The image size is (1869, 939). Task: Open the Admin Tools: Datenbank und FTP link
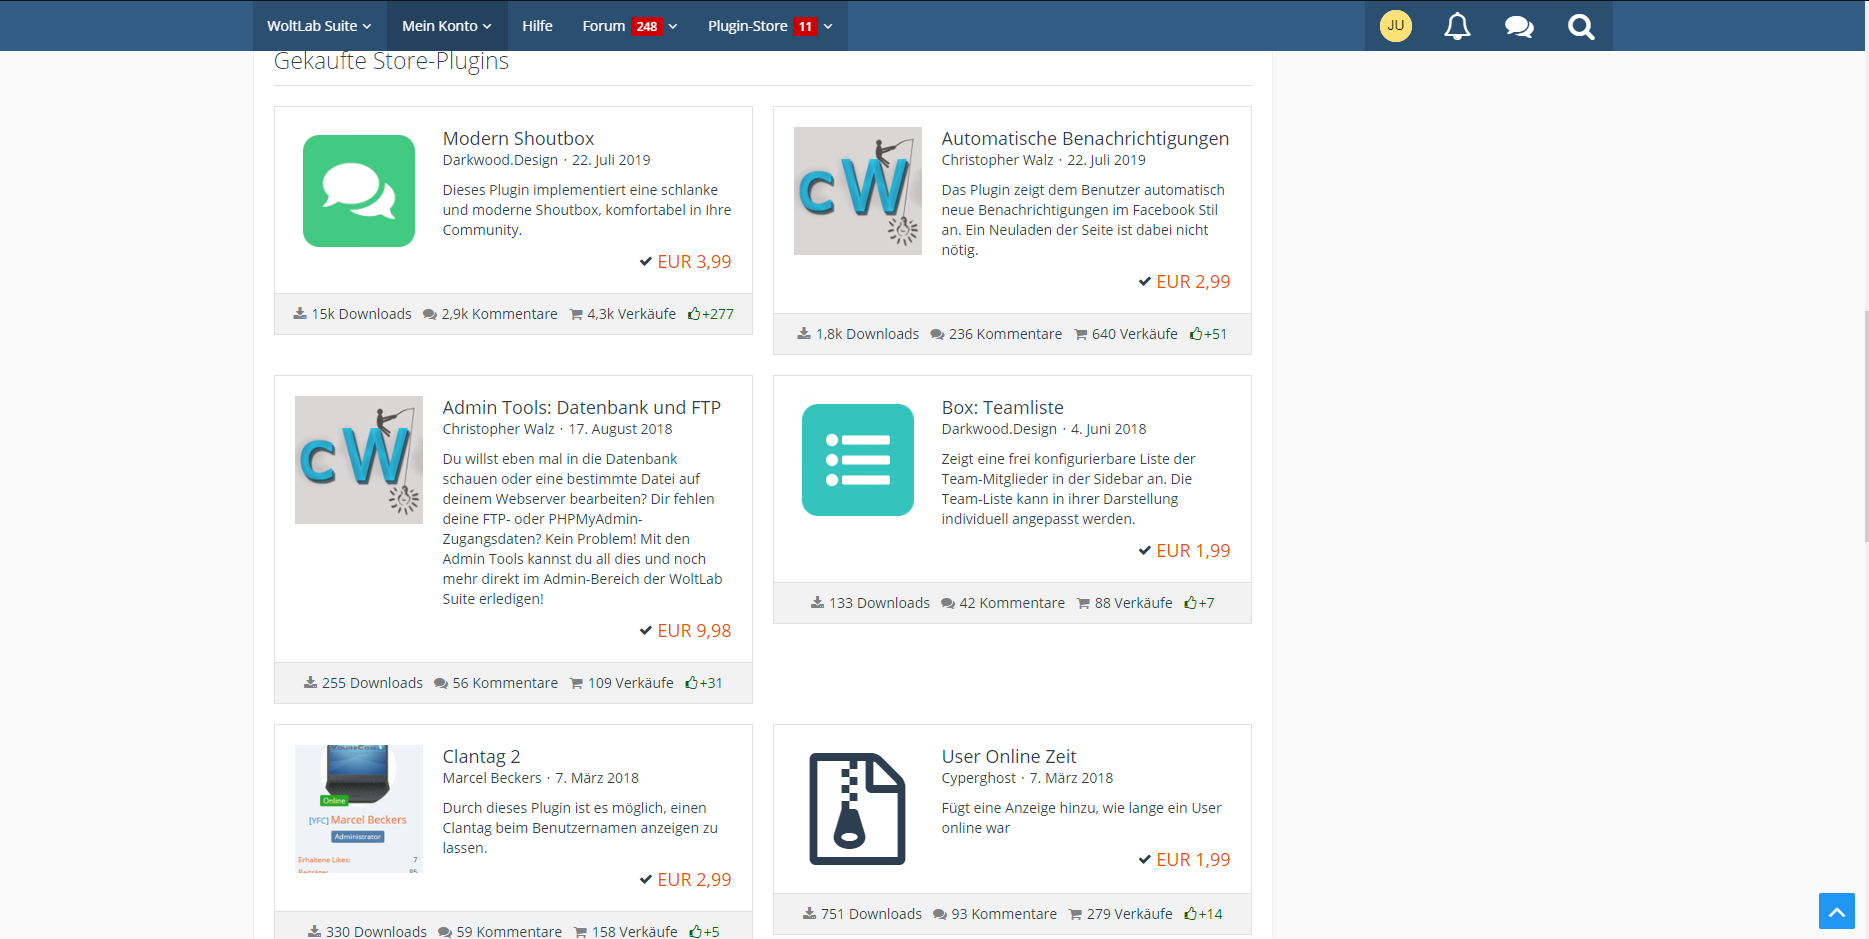point(581,408)
